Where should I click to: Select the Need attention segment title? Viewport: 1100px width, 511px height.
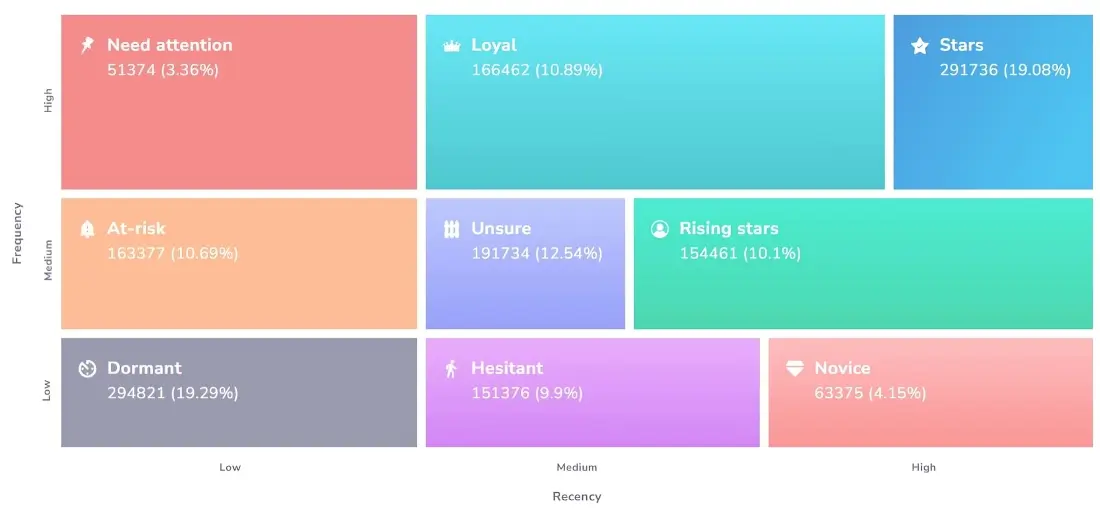tap(169, 45)
